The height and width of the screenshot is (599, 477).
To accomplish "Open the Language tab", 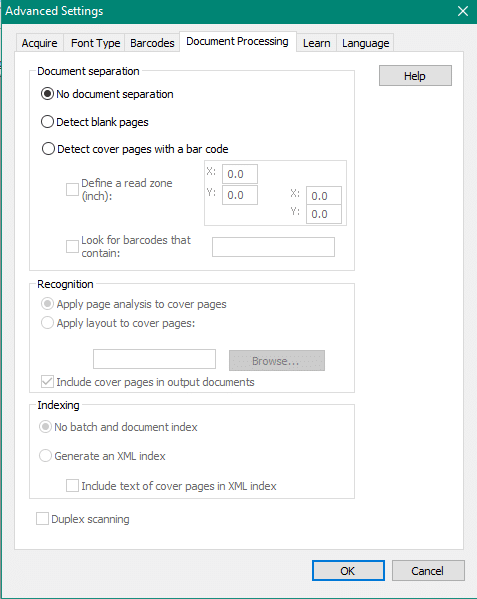I will [365, 43].
